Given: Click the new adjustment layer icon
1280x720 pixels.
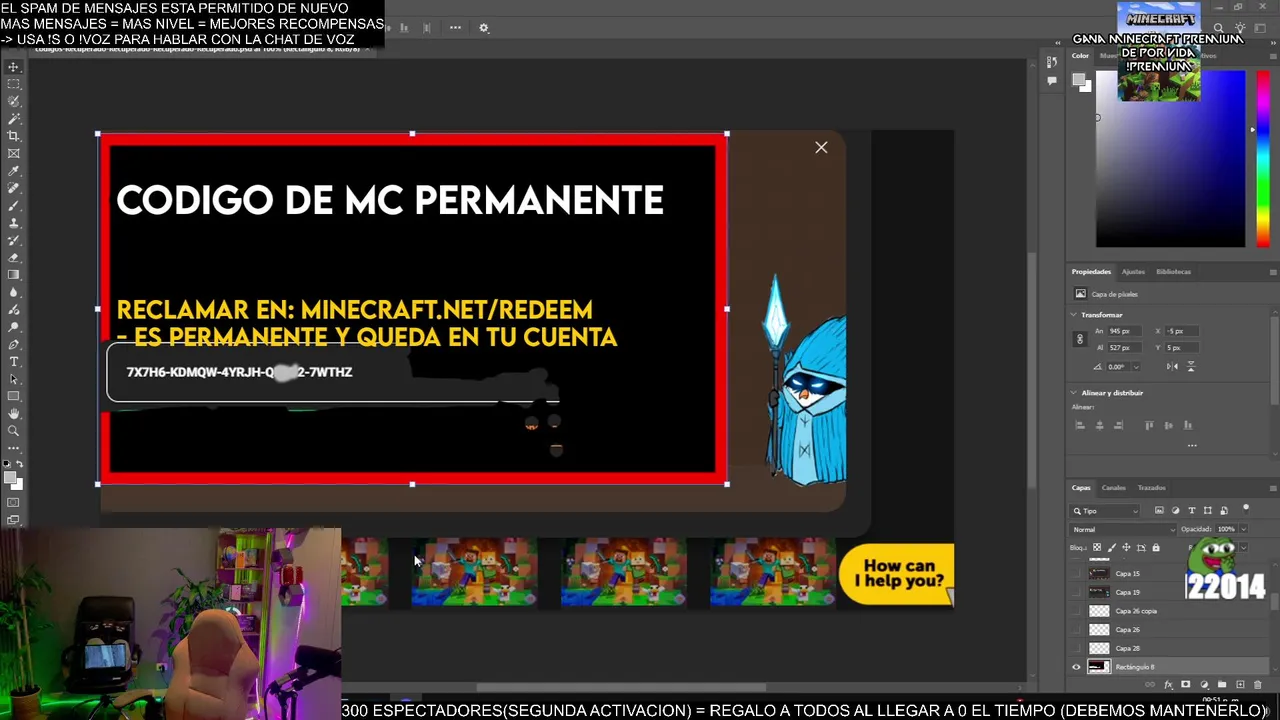Looking at the screenshot, I should point(1204,685).
